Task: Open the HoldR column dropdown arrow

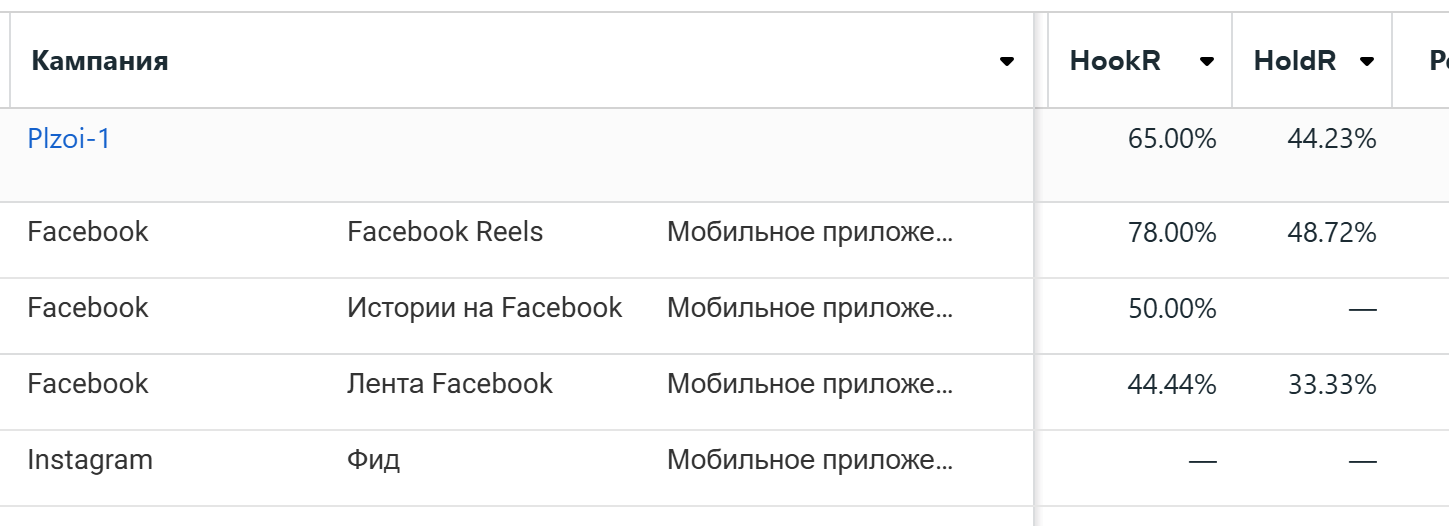Action: tap(1367, 62)
